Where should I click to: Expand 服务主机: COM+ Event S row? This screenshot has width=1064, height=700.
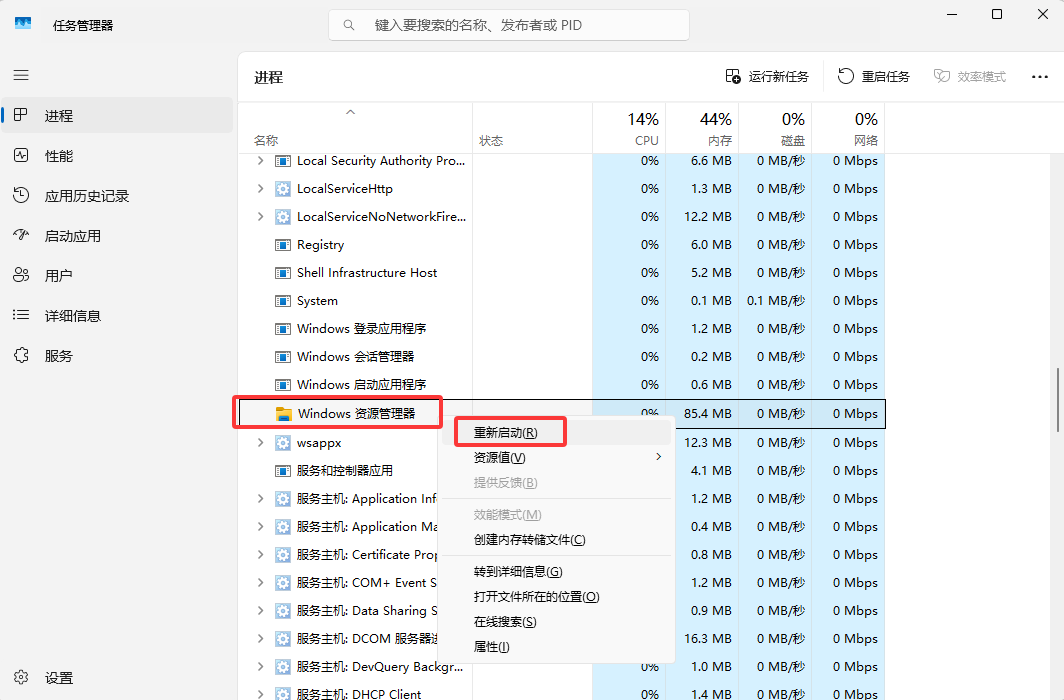pyautogui.click(x=261, y=583)
